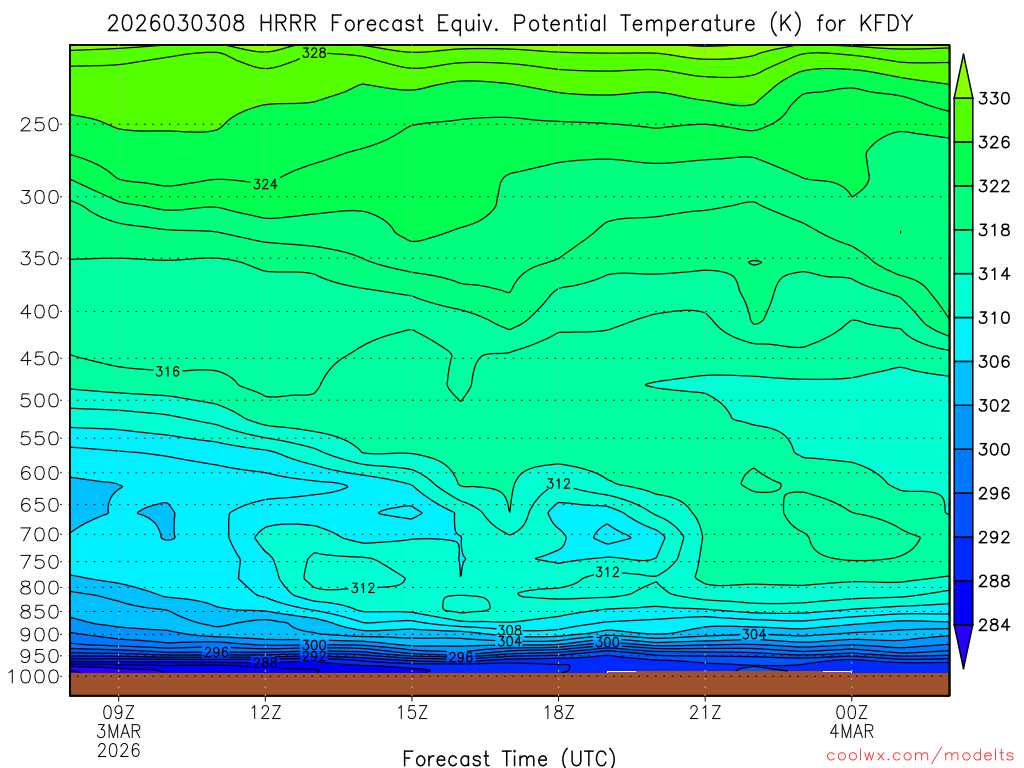
Task: Click the 400 pressure level label
Action: click(x=40, y=312)
